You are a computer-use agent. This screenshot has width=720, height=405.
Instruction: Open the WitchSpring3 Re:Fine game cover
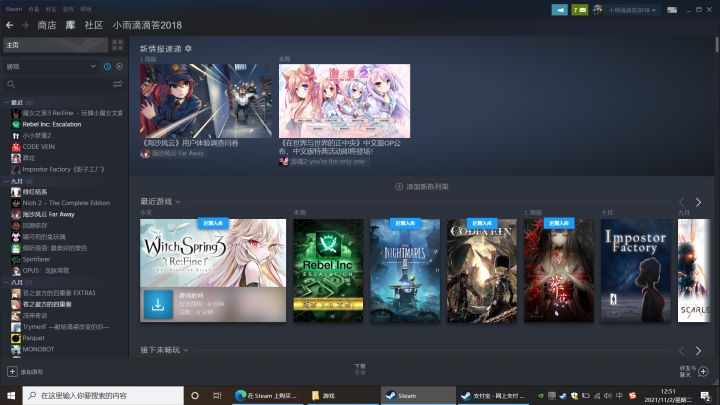pyautogui.click(x=213, y=253)
